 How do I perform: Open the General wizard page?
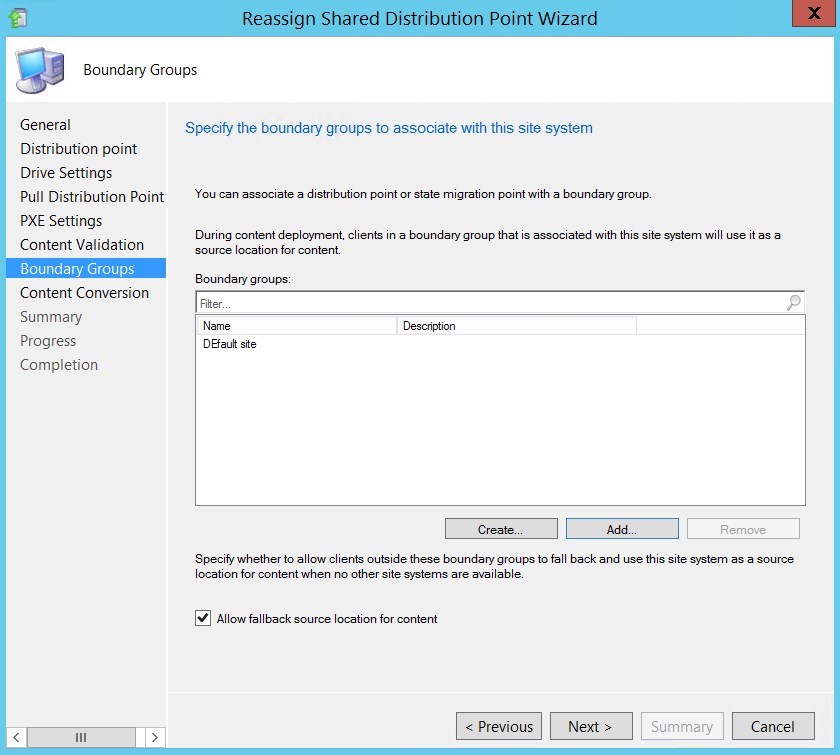click(x=44, y=124)
